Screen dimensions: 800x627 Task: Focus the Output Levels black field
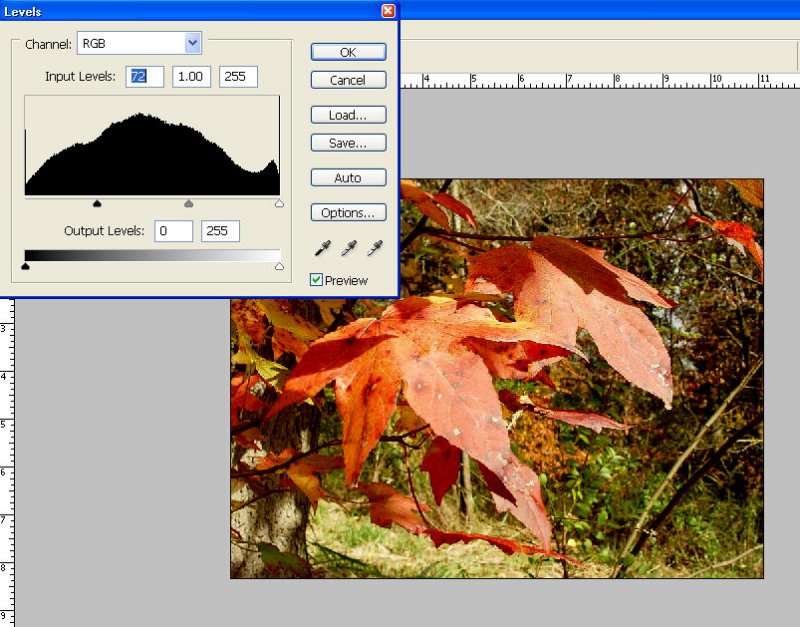(x=173, y=231)
